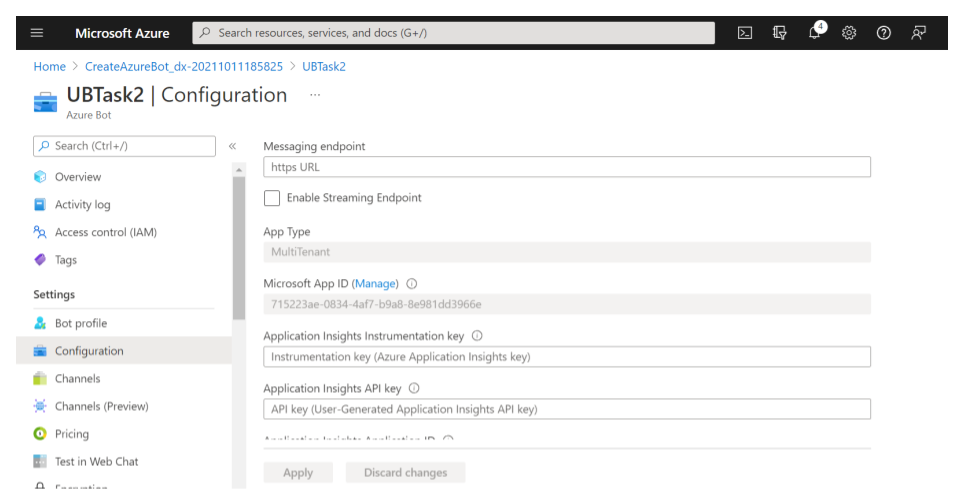The width and height of the screenshot is (962, 494).
Task: Click the Messaging endpoint URL field
Action: pos(566,167)
